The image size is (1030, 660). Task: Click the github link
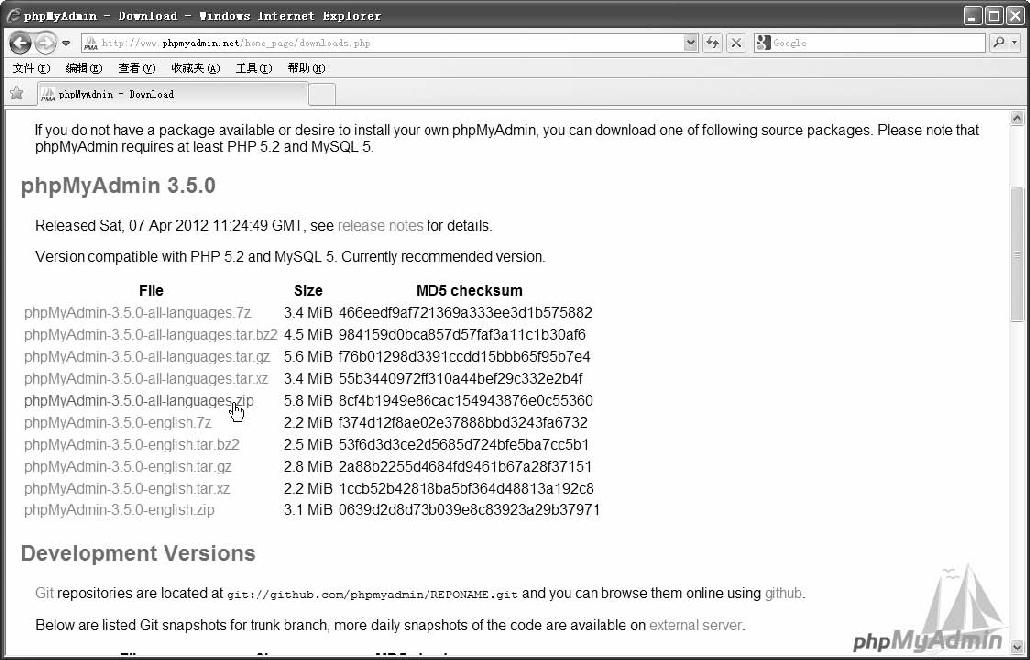click(x=783, y=593)
